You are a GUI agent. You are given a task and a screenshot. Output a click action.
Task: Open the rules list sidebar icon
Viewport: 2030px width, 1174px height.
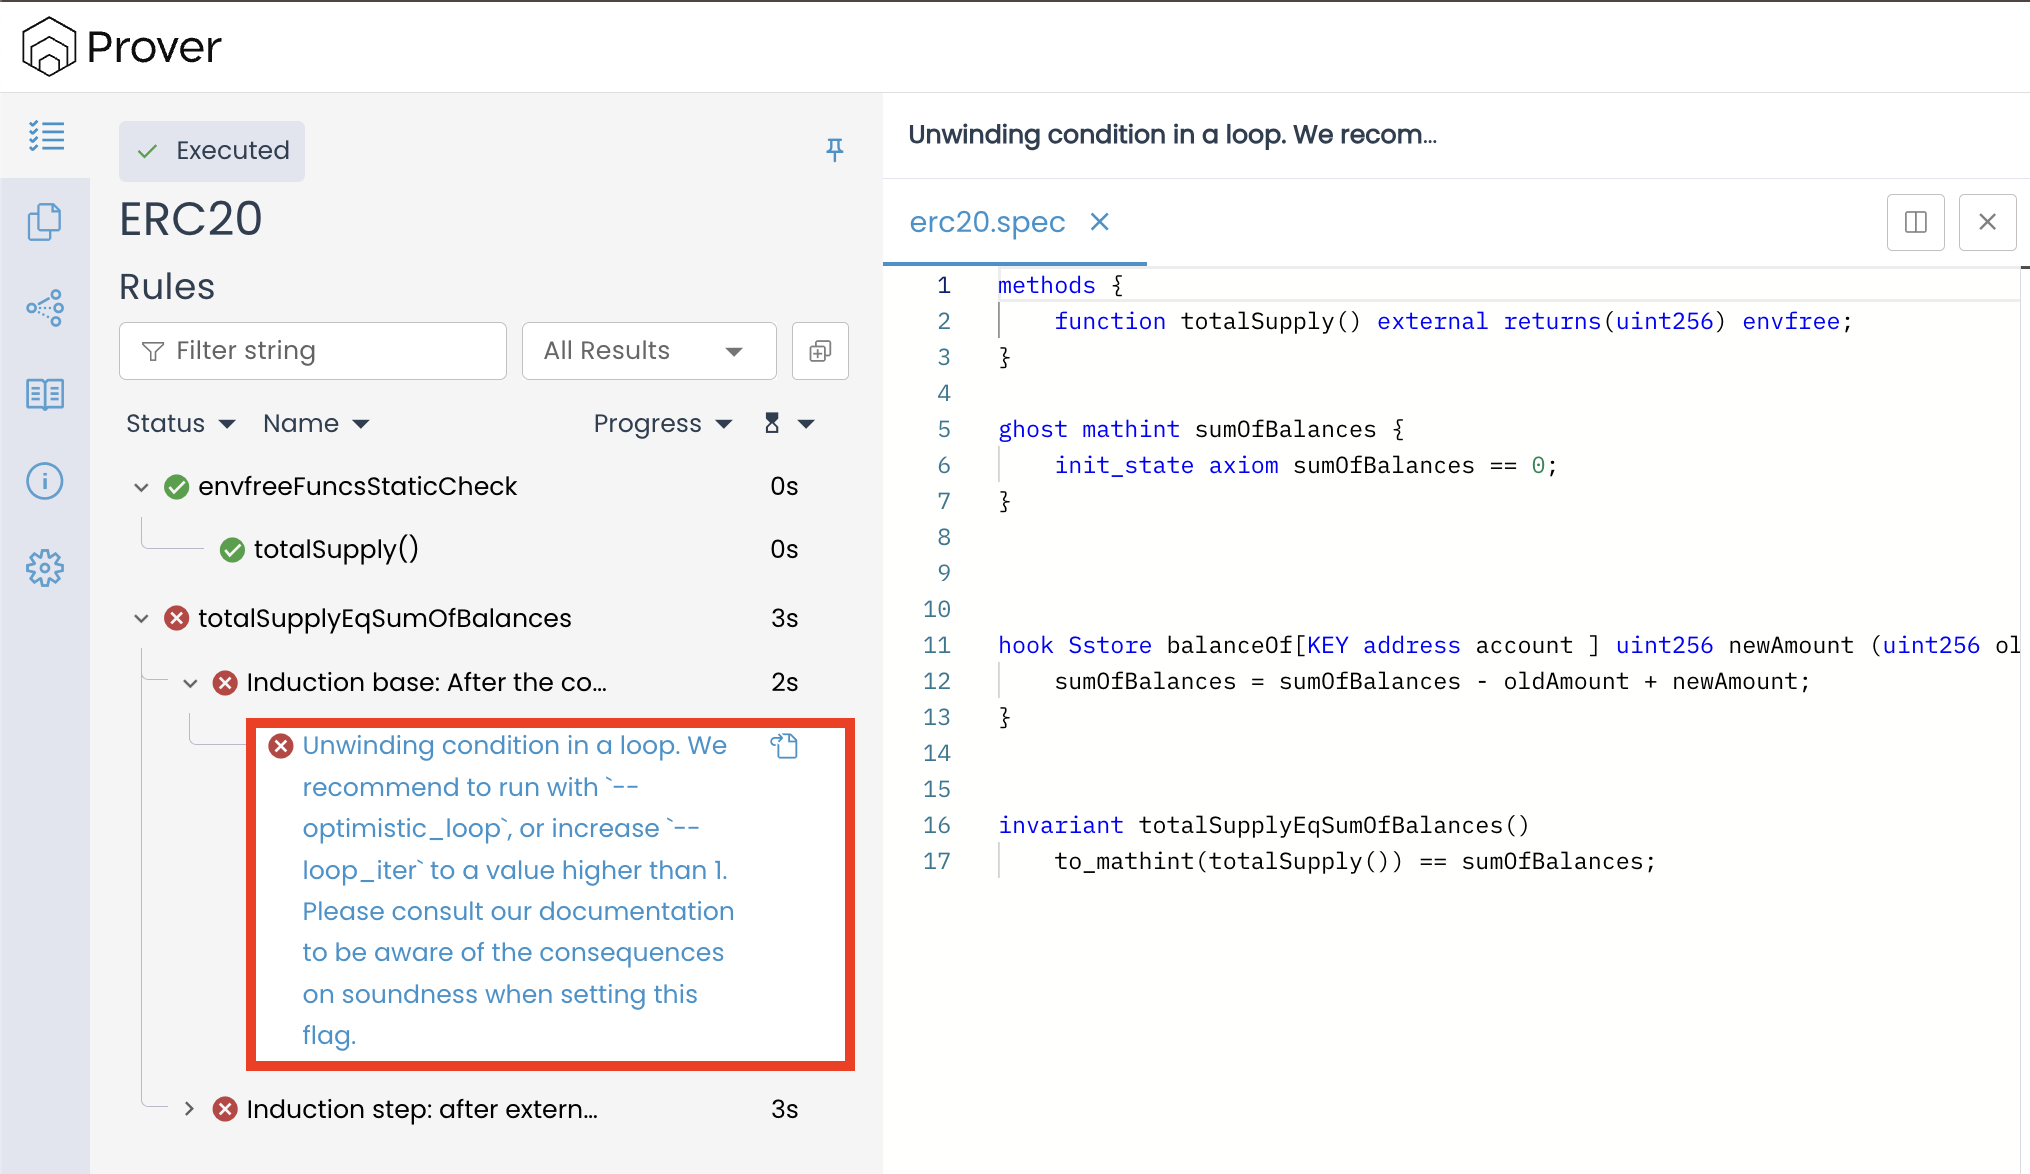[x=46, y=136]
